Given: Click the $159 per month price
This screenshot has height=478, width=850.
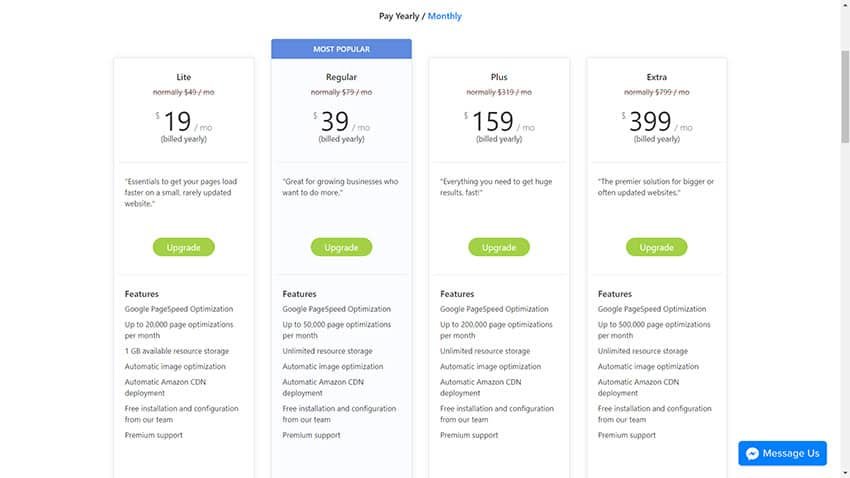Looking at the screenshot, I should (499, 121).
